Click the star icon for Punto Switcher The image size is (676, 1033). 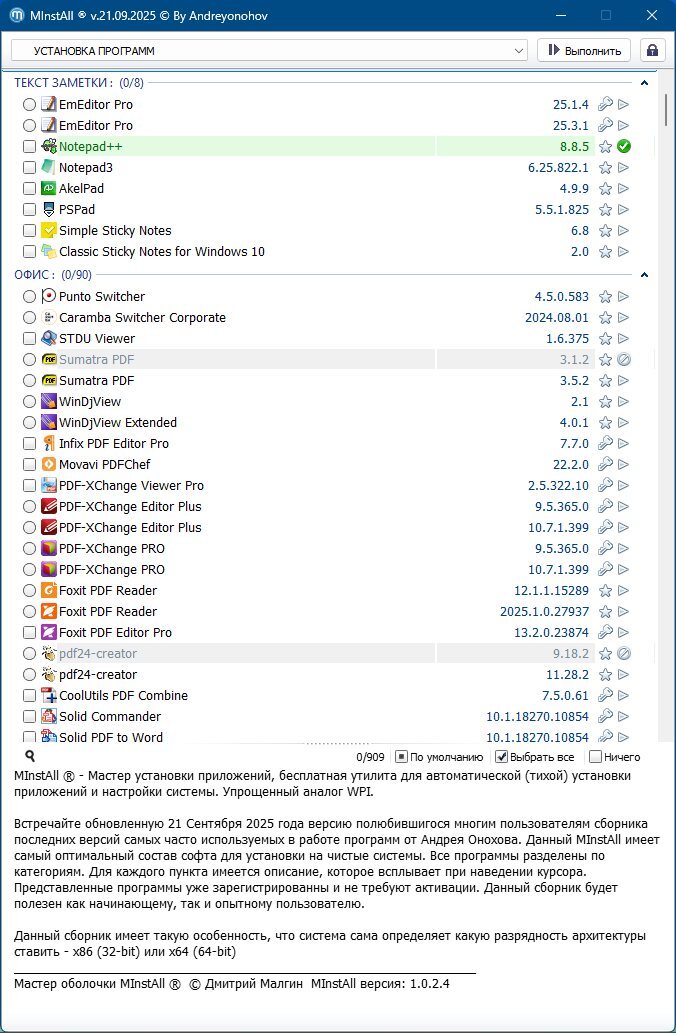point(605,296)
